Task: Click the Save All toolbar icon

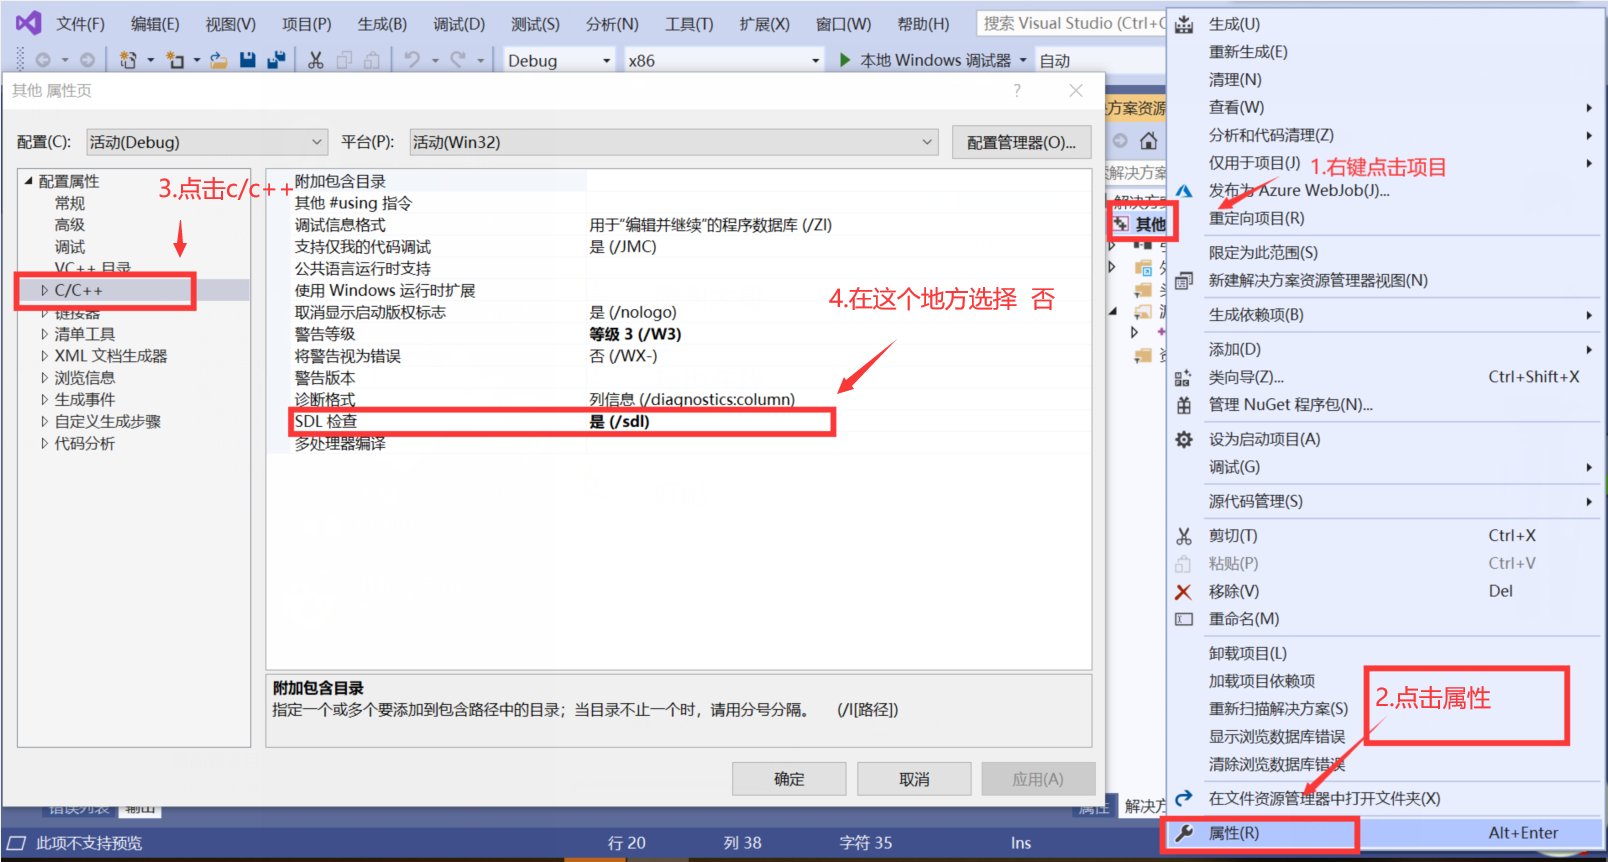Action: [x=276, y=60]
